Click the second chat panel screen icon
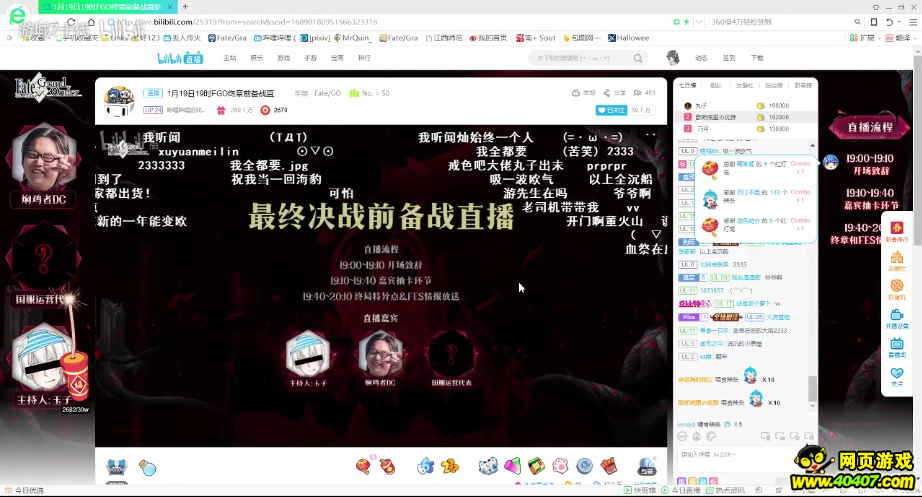922x497 pixels. coord(780,436)
